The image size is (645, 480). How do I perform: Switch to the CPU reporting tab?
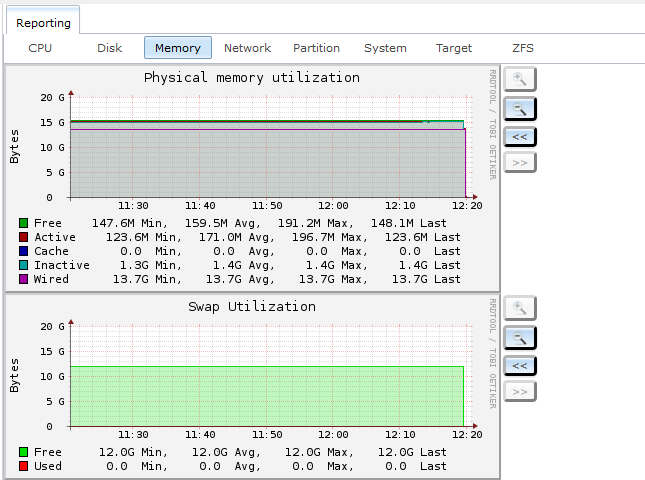coord(40,48)
